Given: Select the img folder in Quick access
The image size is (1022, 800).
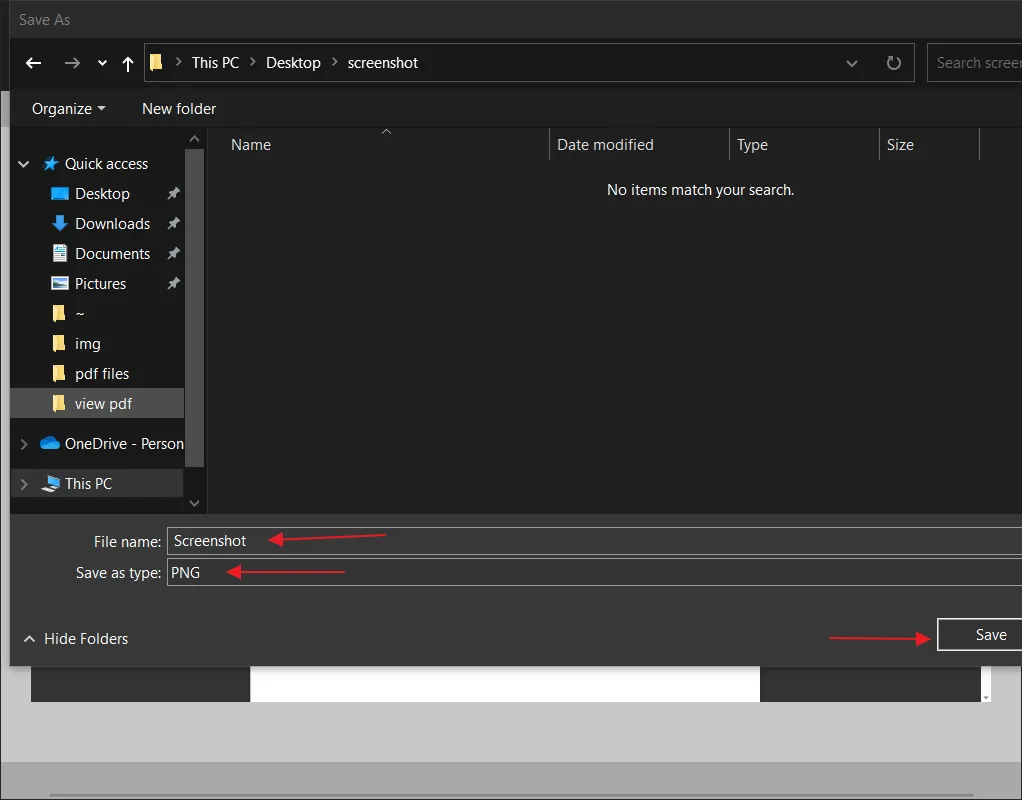Looking at the screenshot, I should point(87,343).
